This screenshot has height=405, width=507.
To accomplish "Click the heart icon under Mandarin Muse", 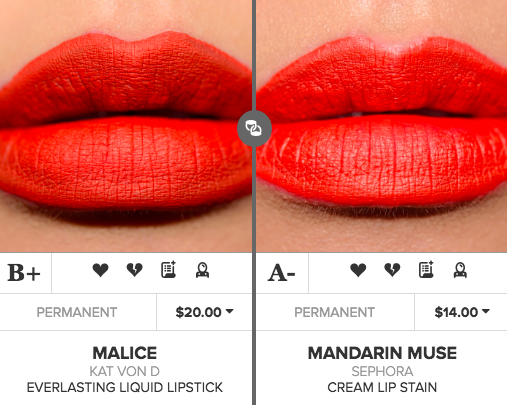I will [x=358, y=270].
